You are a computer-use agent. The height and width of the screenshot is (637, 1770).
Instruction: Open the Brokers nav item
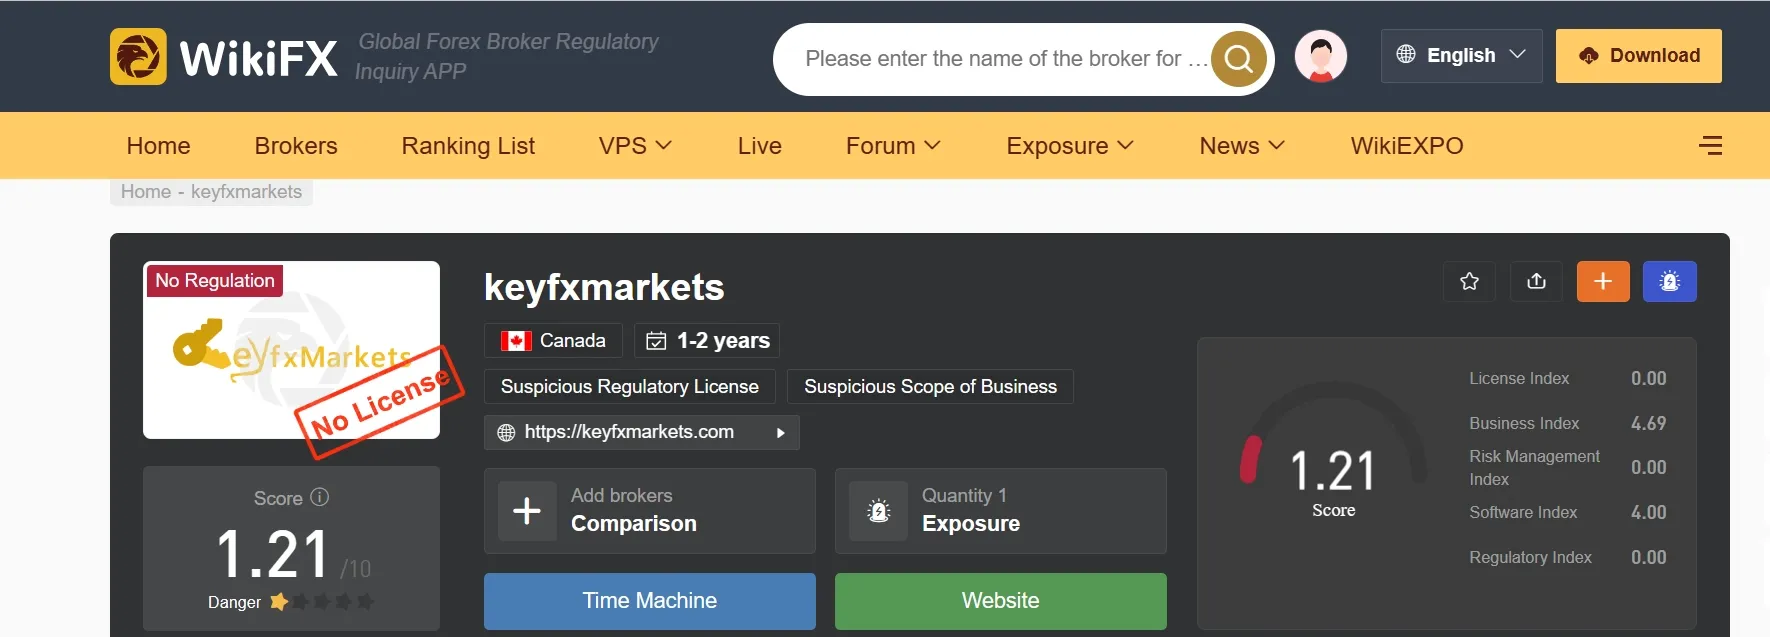coord(296,146)
